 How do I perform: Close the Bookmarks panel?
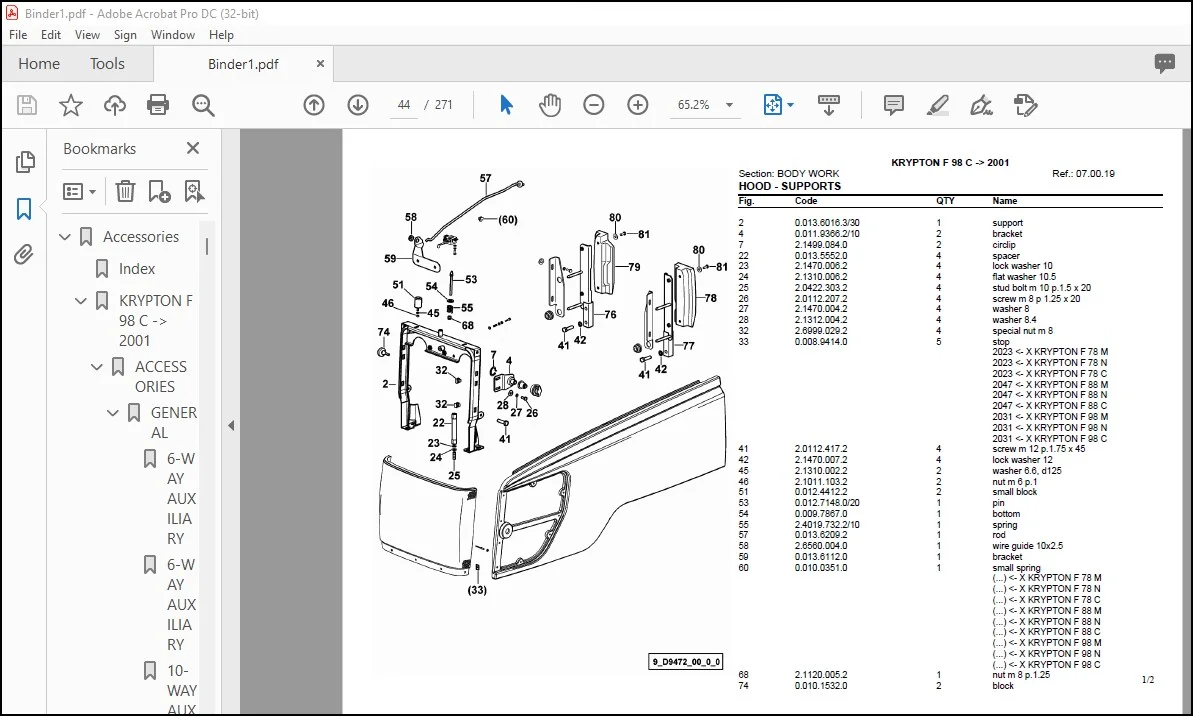tap(193, 148)
